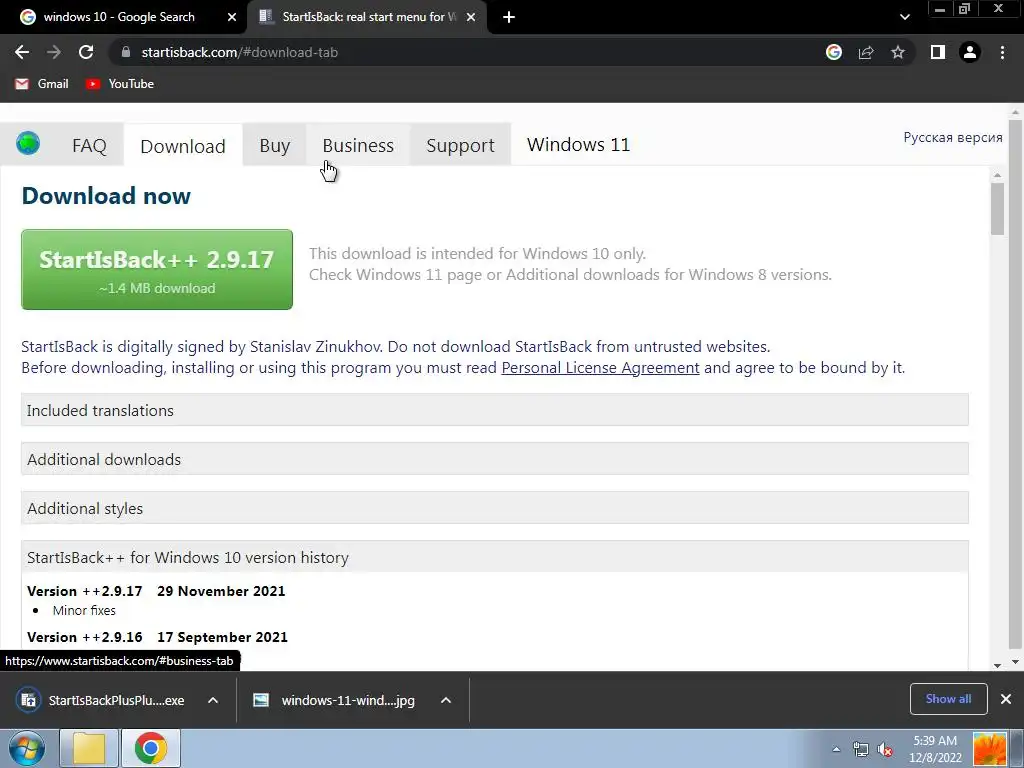Open the tab search dropdown arrow

pos(904,17)
